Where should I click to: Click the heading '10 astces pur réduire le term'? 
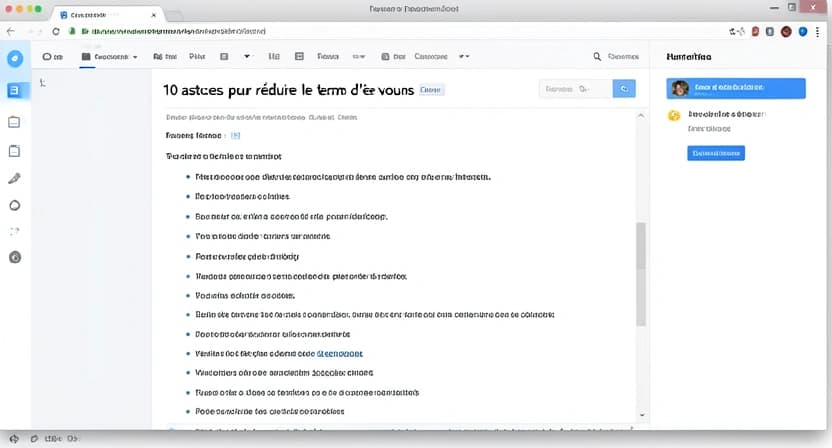(x=255, y=90)
